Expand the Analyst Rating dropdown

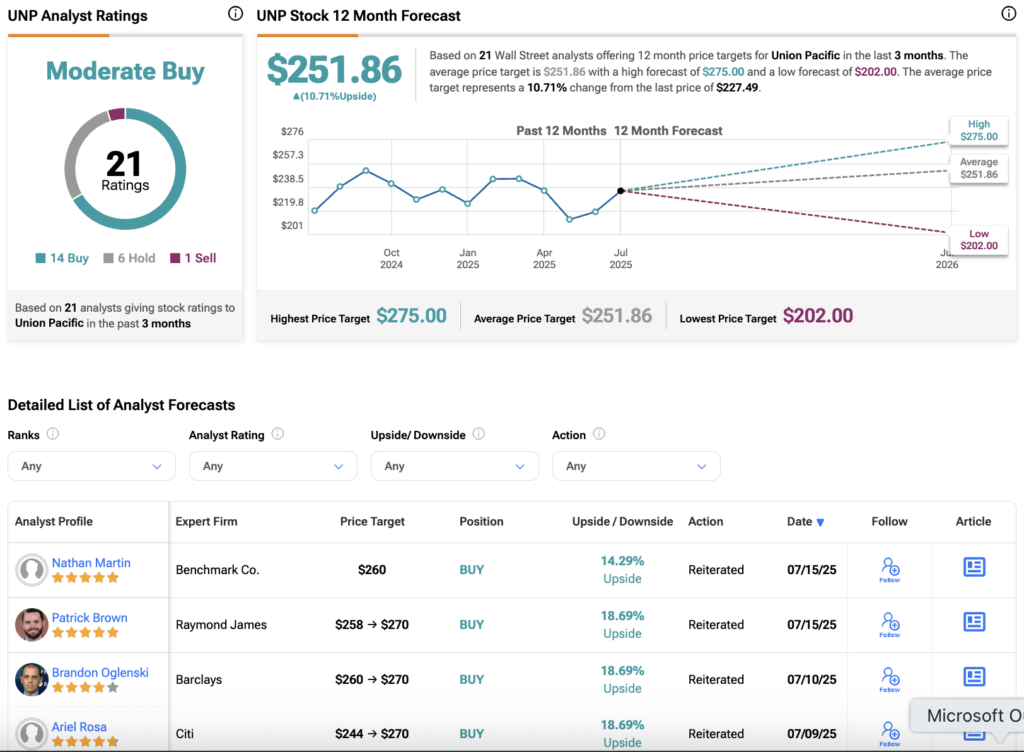[x=273, y=466]
